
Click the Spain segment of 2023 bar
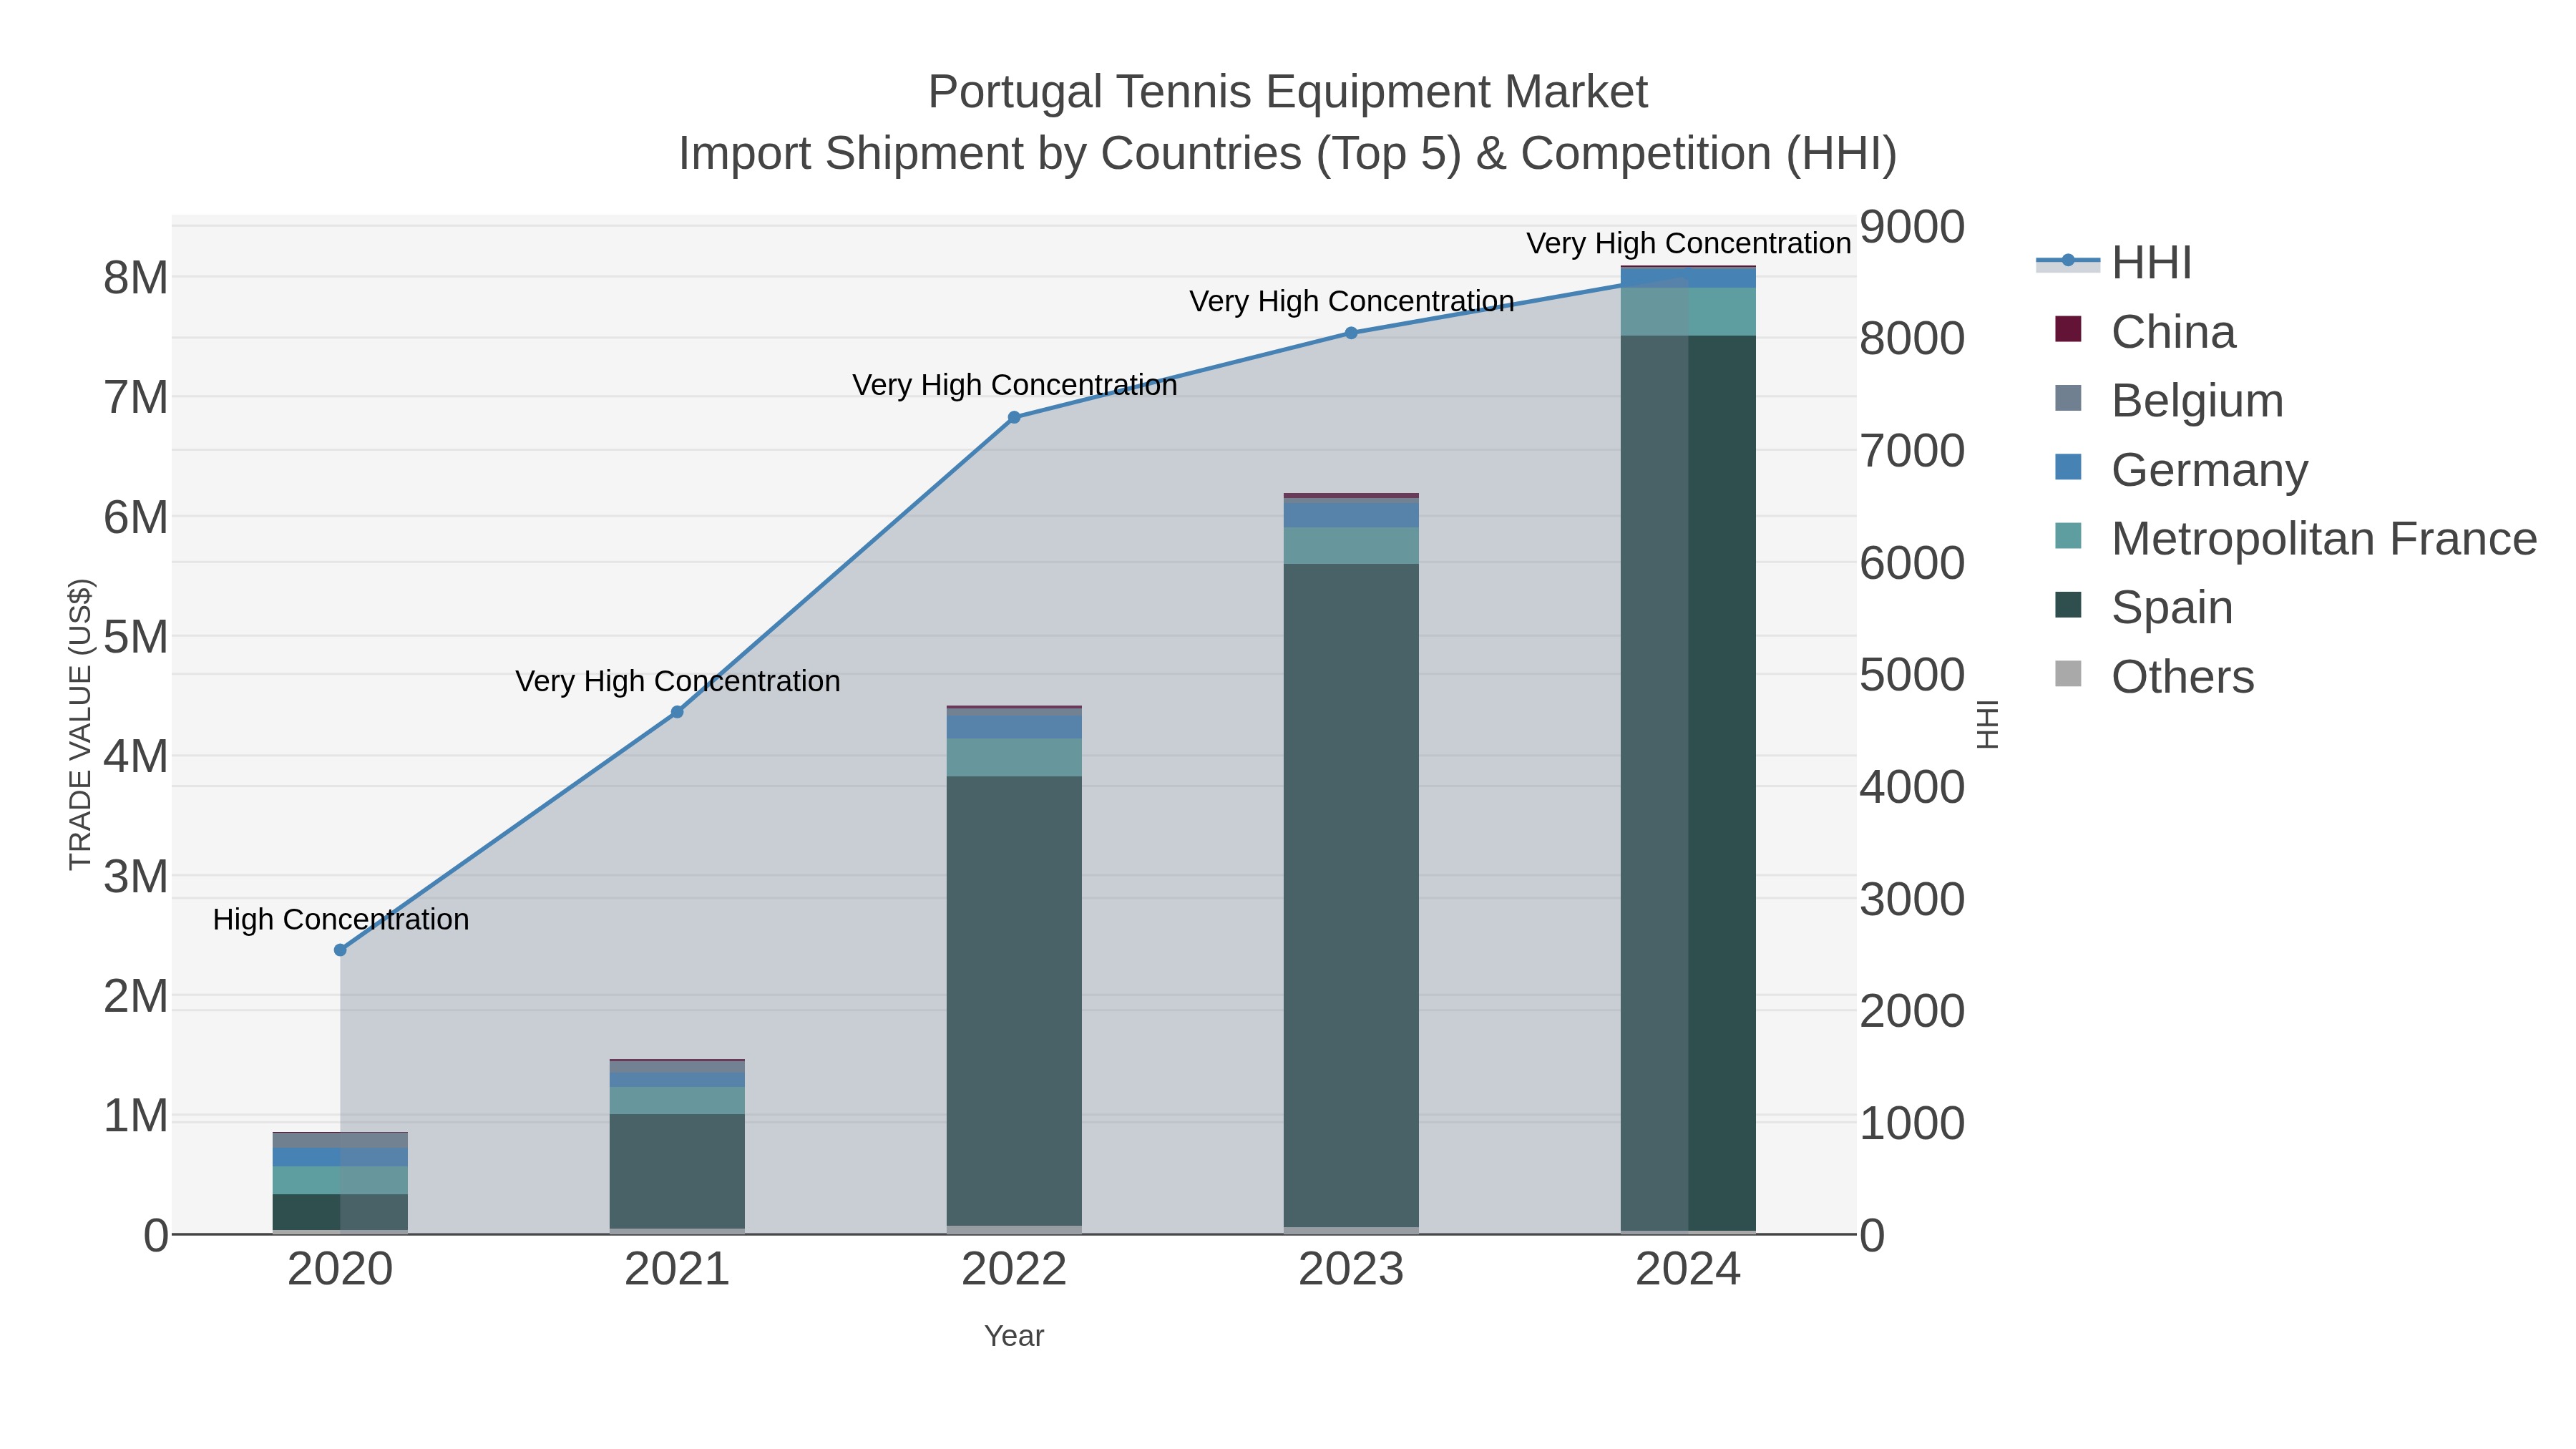(1351, 895)
